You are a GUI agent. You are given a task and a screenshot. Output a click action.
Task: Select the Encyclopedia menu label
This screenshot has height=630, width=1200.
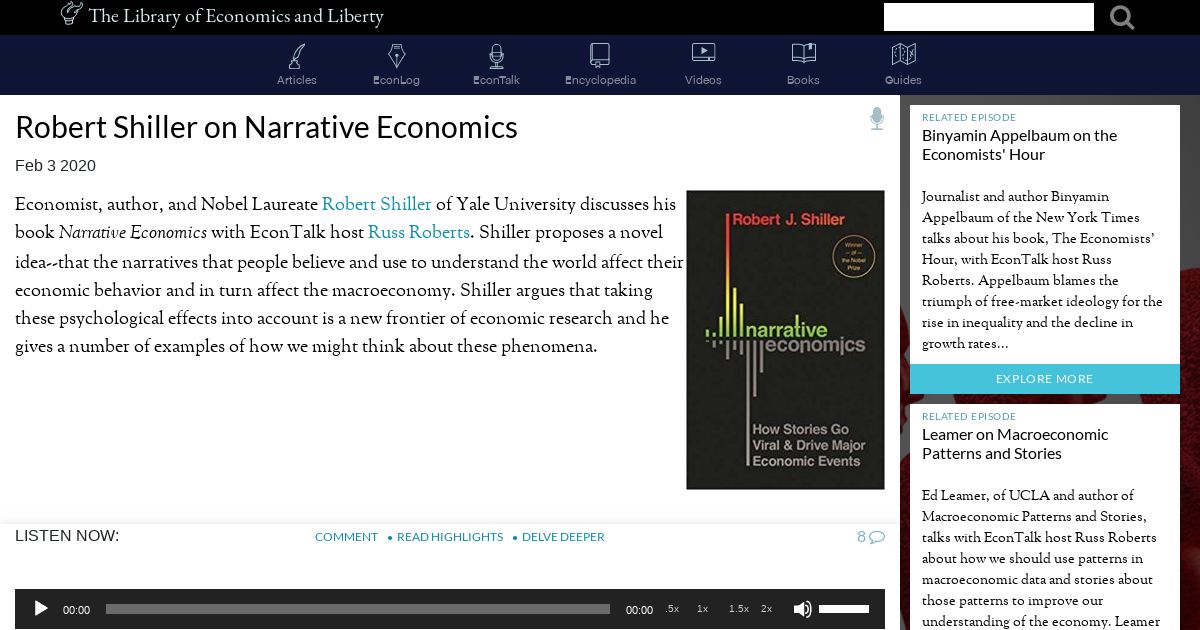(600, 80)
